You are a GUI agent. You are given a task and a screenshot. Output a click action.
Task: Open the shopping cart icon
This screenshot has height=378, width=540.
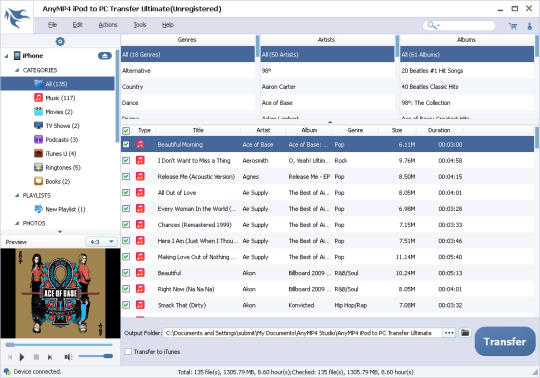click(x=513, y=26)
